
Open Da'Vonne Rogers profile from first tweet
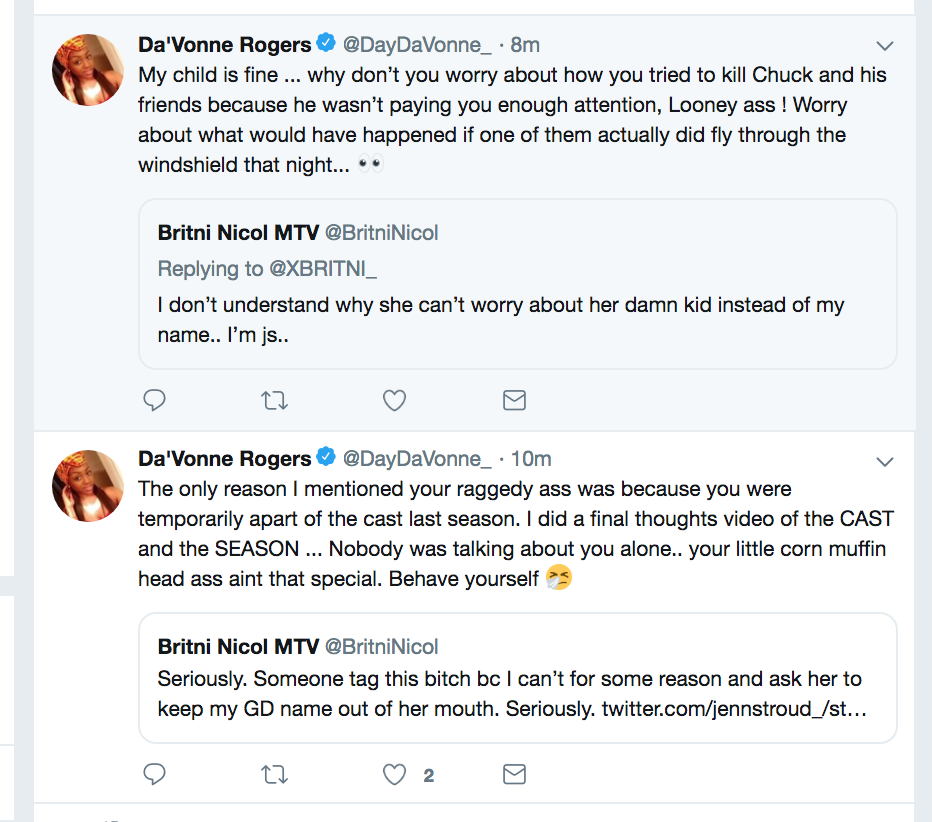(x=225, y=45)
